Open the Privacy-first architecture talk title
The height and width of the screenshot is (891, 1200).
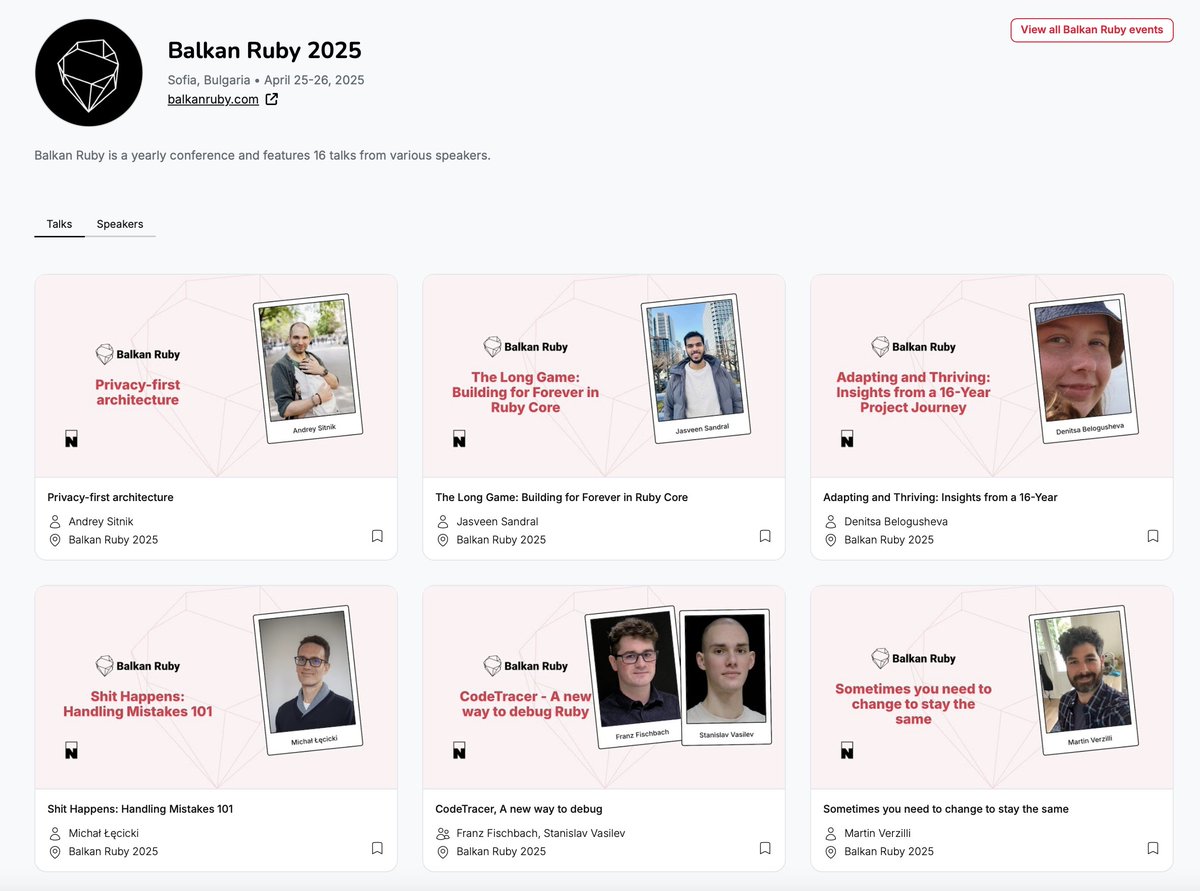111,497
